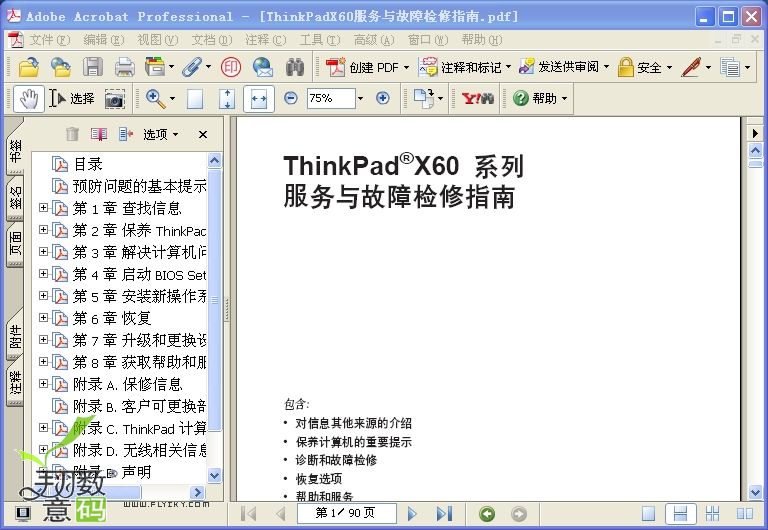Expand the 第 2 章 保养 ThinkPad bookmark

pyautogui.click(x=43, y=230)
